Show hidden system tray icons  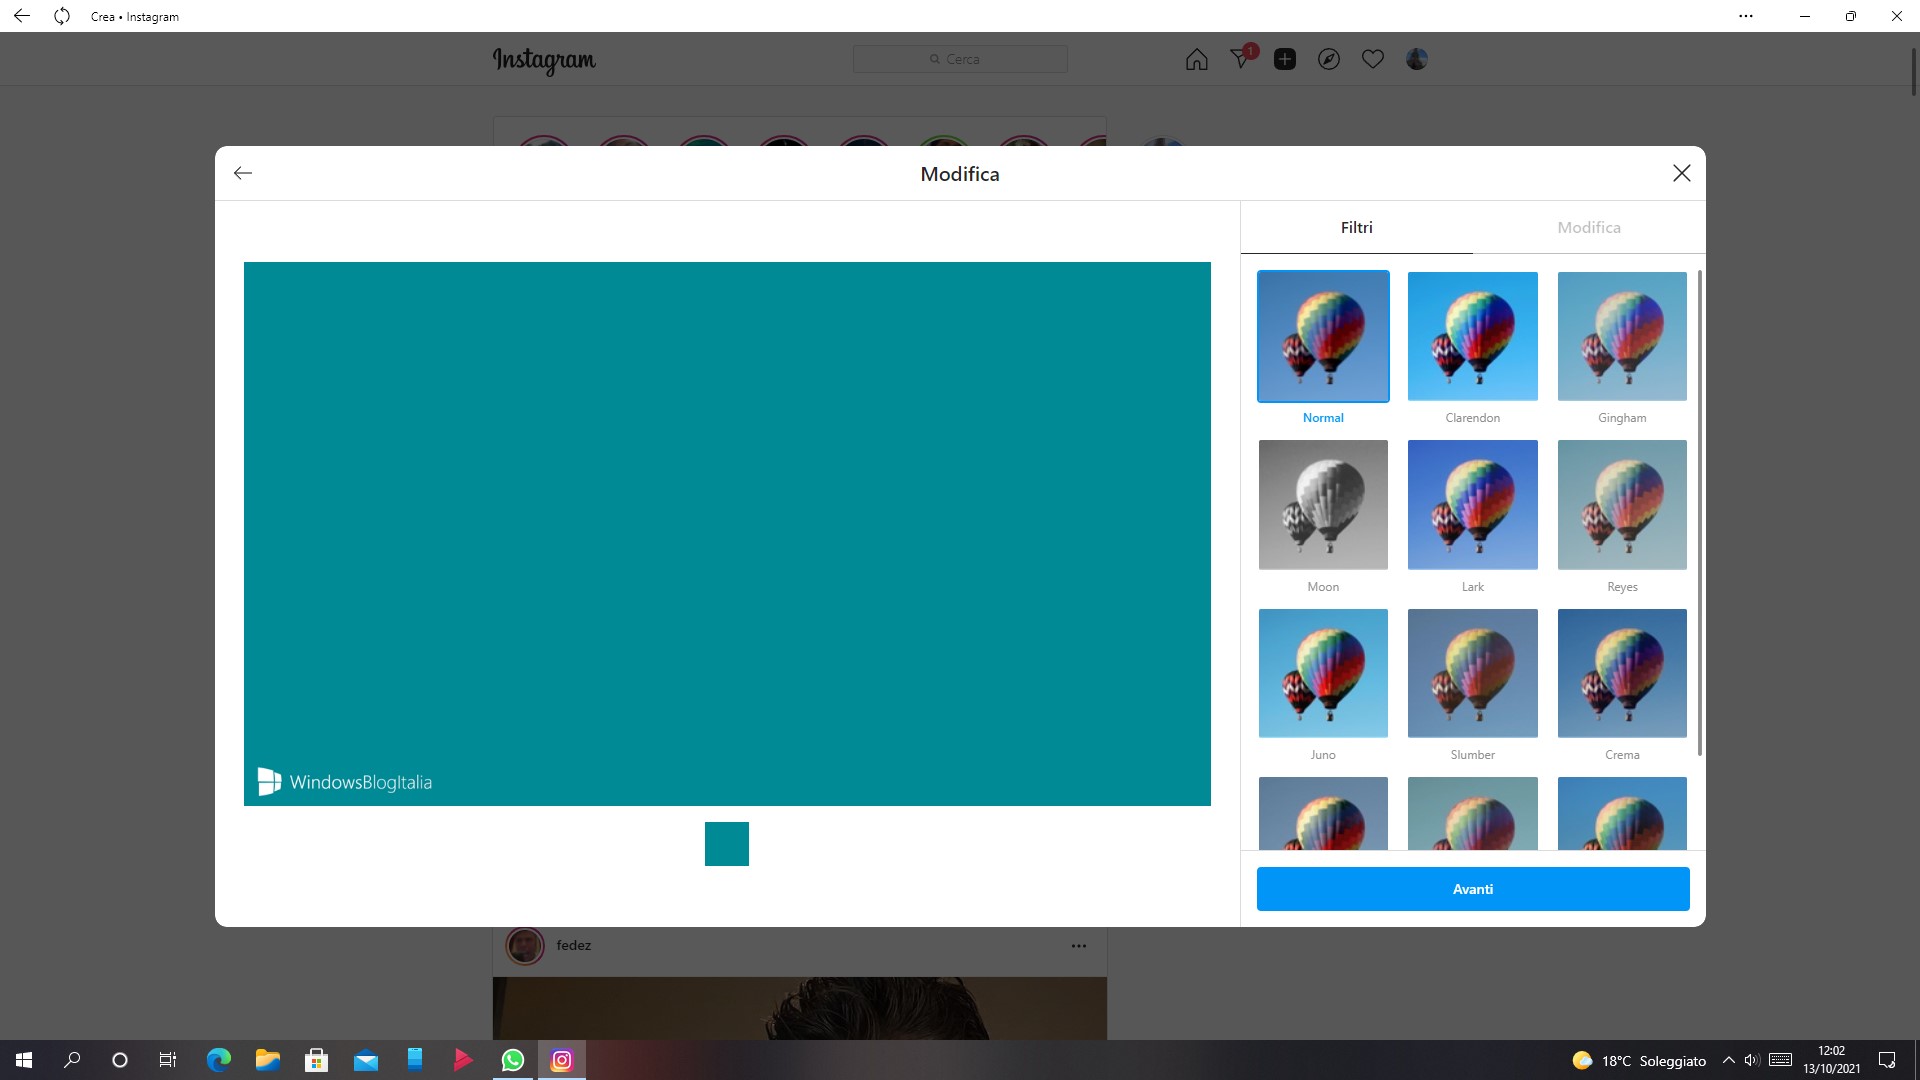point(1728,1060)
